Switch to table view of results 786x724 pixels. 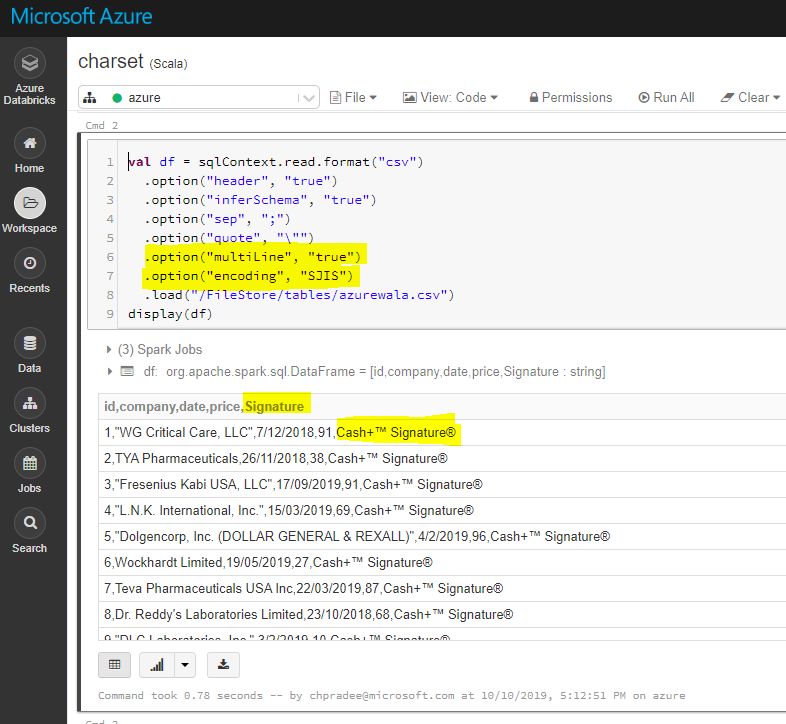click(114, 665)
